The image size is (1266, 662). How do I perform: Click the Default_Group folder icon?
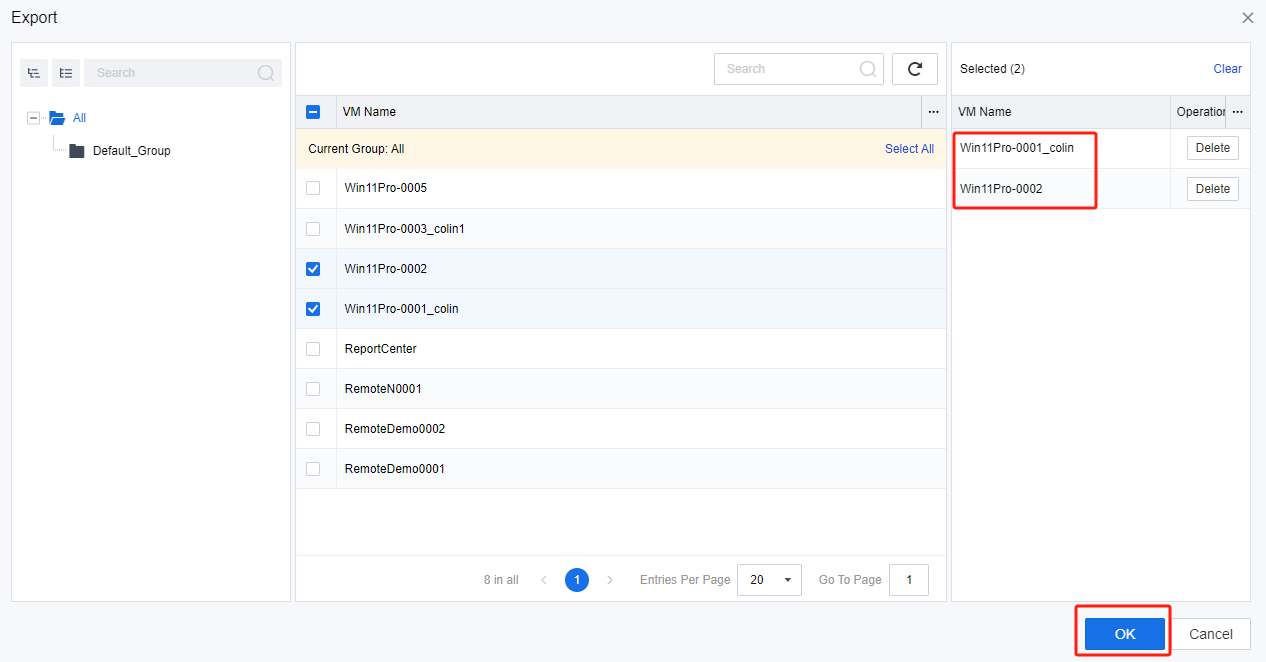pyautogui.click(x=77, y=151)
